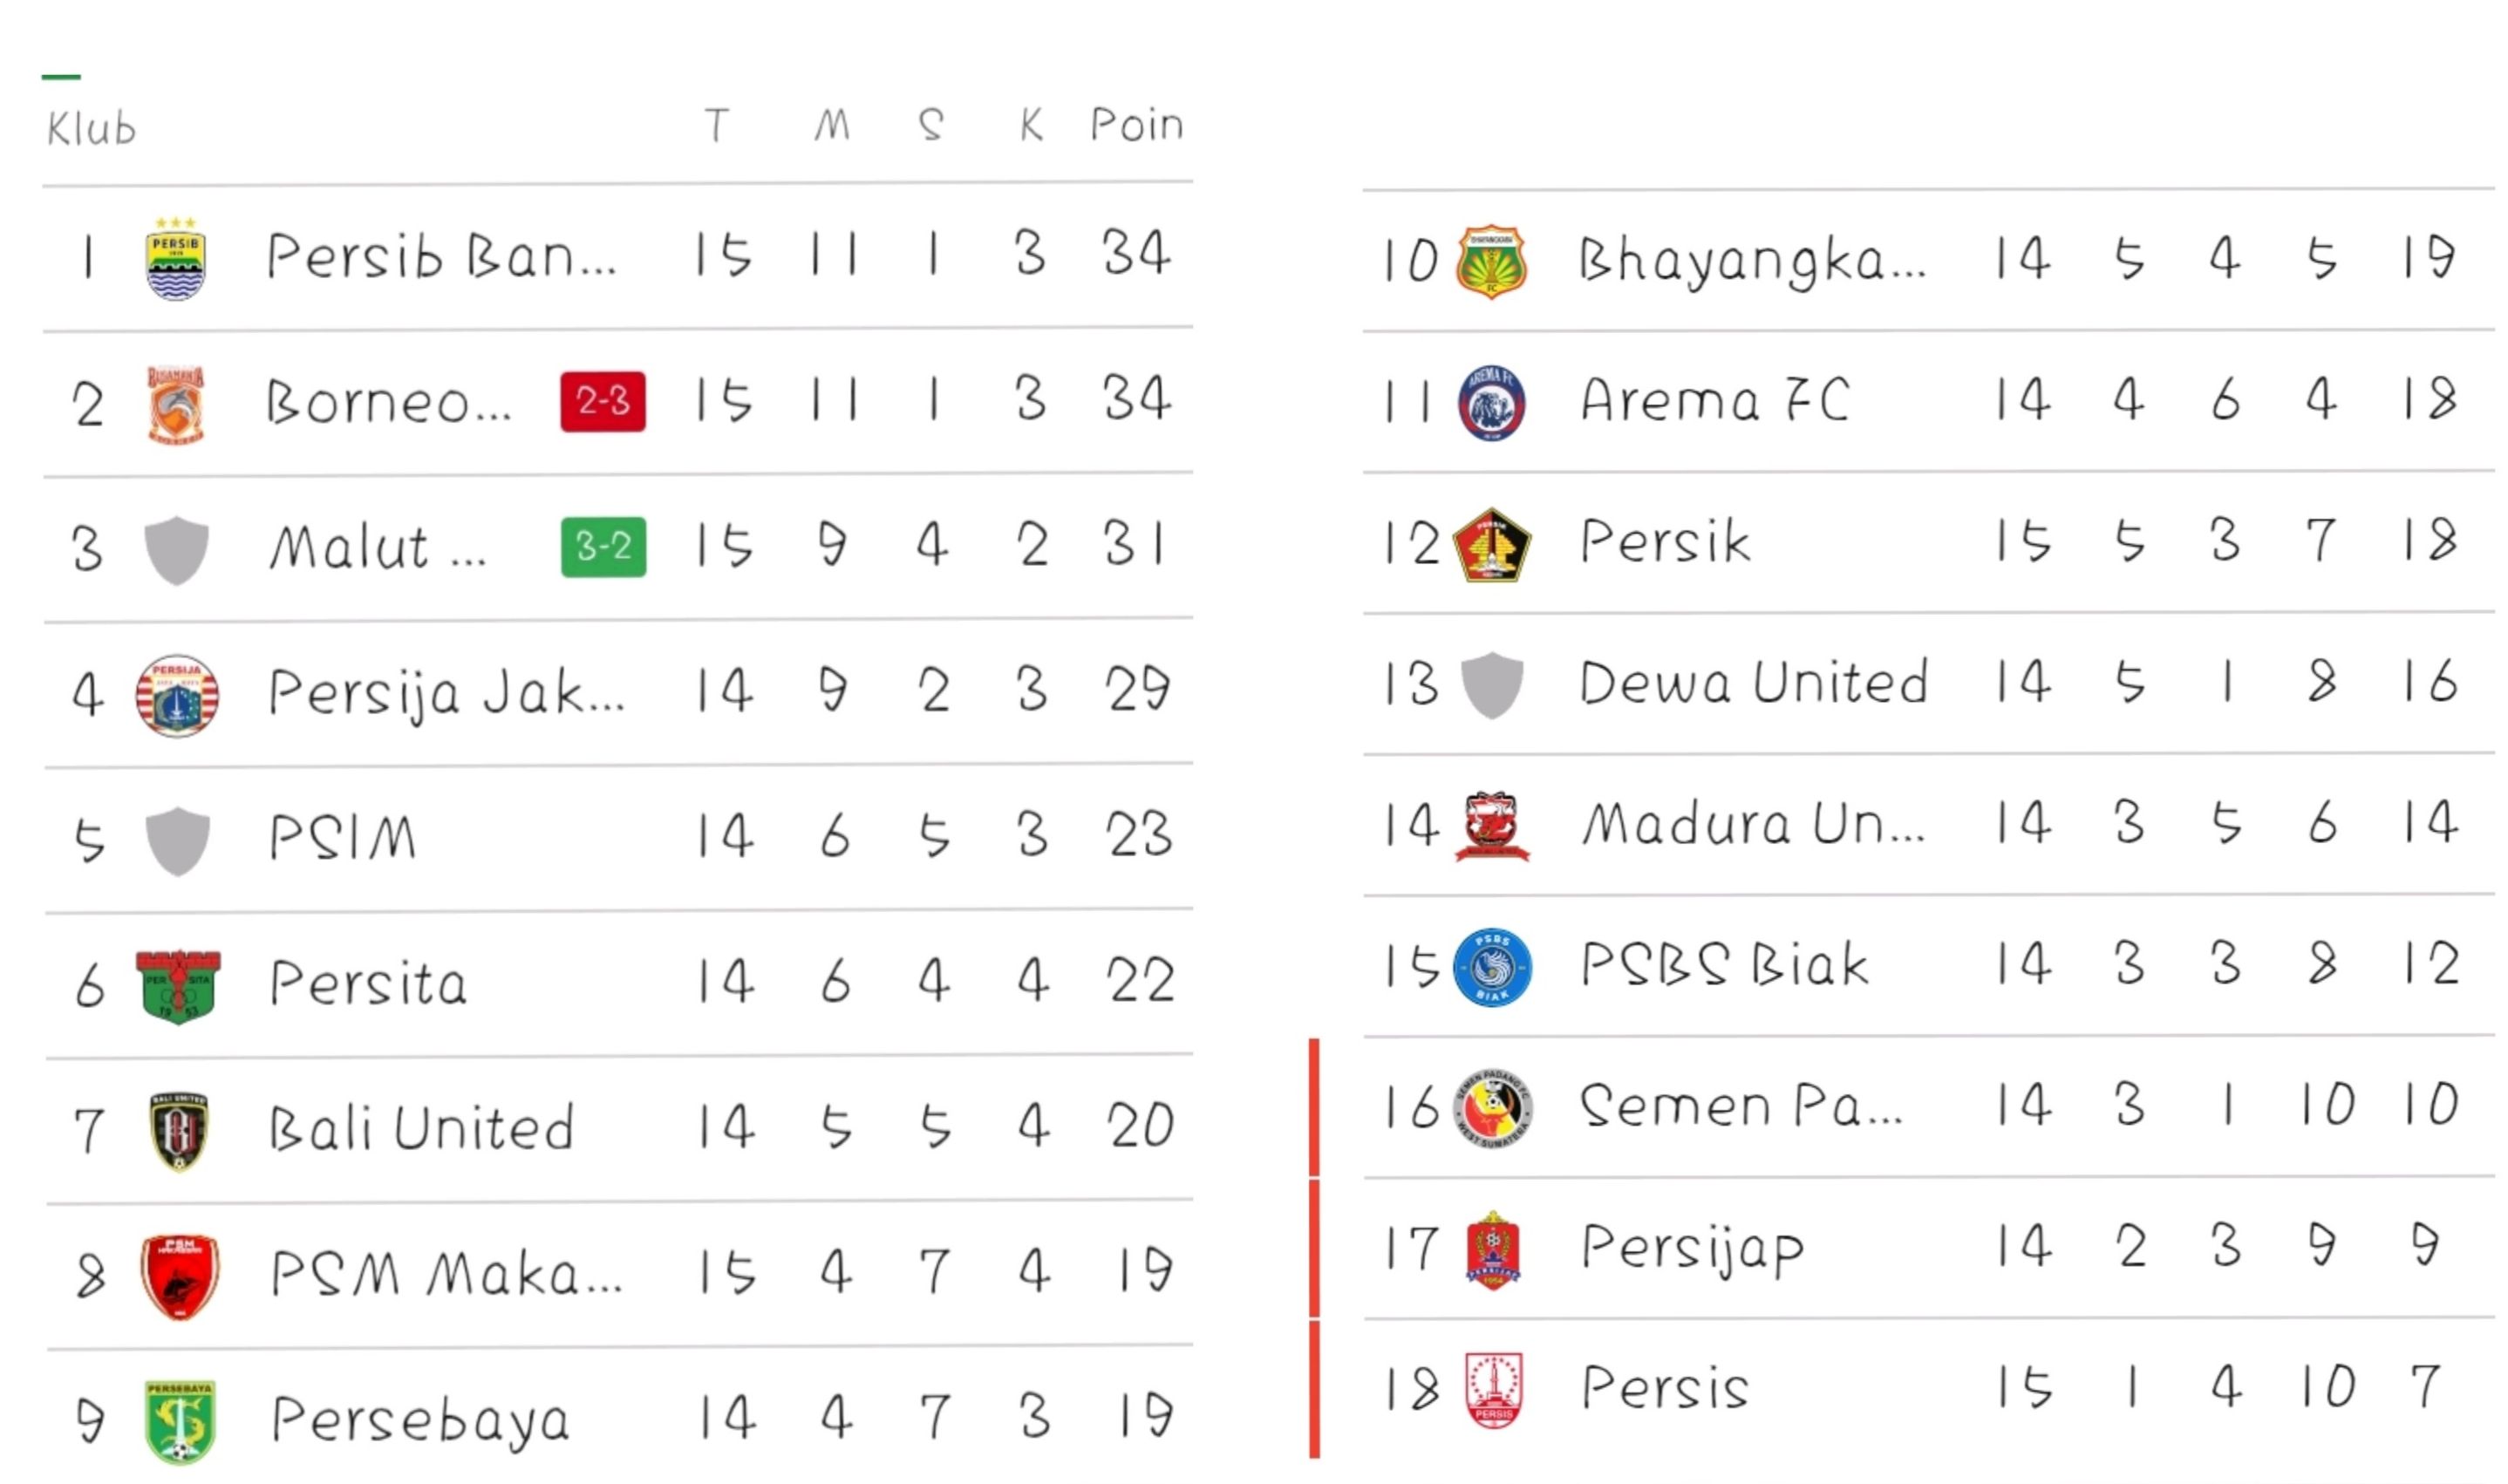2508x1484 pixels.
Task: Click the Semen Padang club logo
Action: click(1492, 1108)
